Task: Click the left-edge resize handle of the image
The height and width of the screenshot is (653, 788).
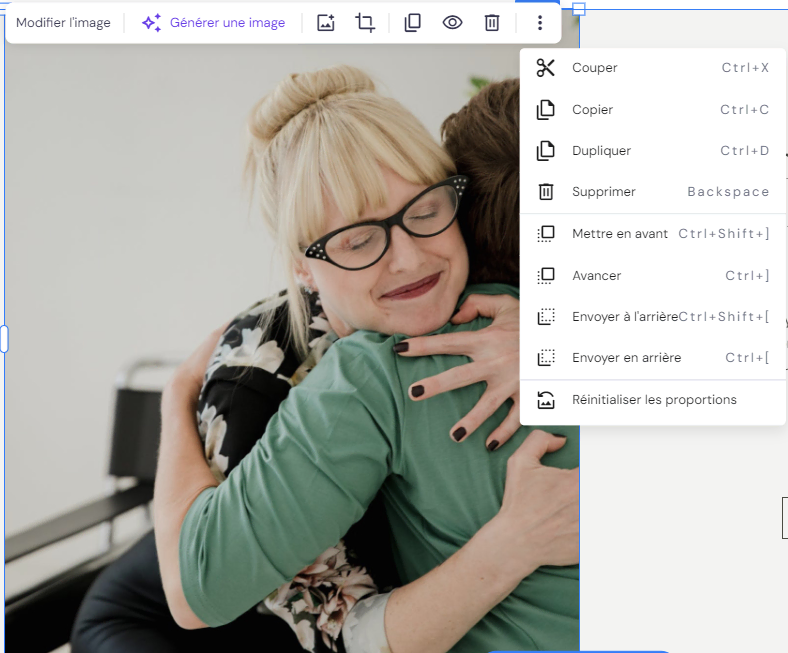Action: pyautogui.click(x=4, y=339)
